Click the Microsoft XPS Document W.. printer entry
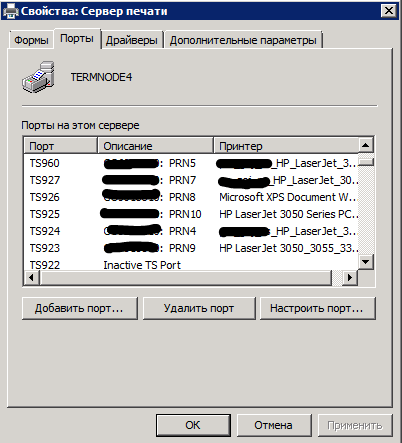 [x=288, y=197]
